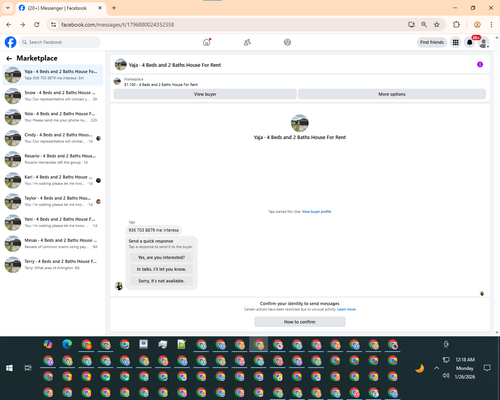View site information icon in address bar
The image size is (500, 400).
tap(53, 24)
